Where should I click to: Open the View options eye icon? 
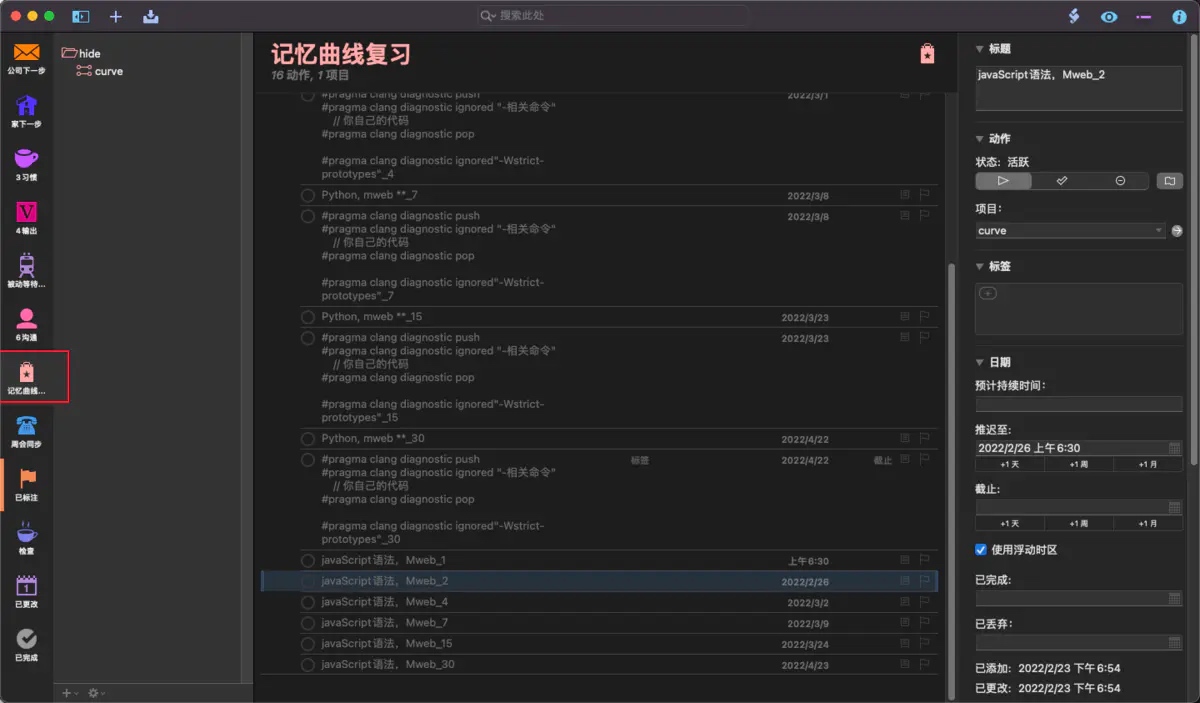1109,16
